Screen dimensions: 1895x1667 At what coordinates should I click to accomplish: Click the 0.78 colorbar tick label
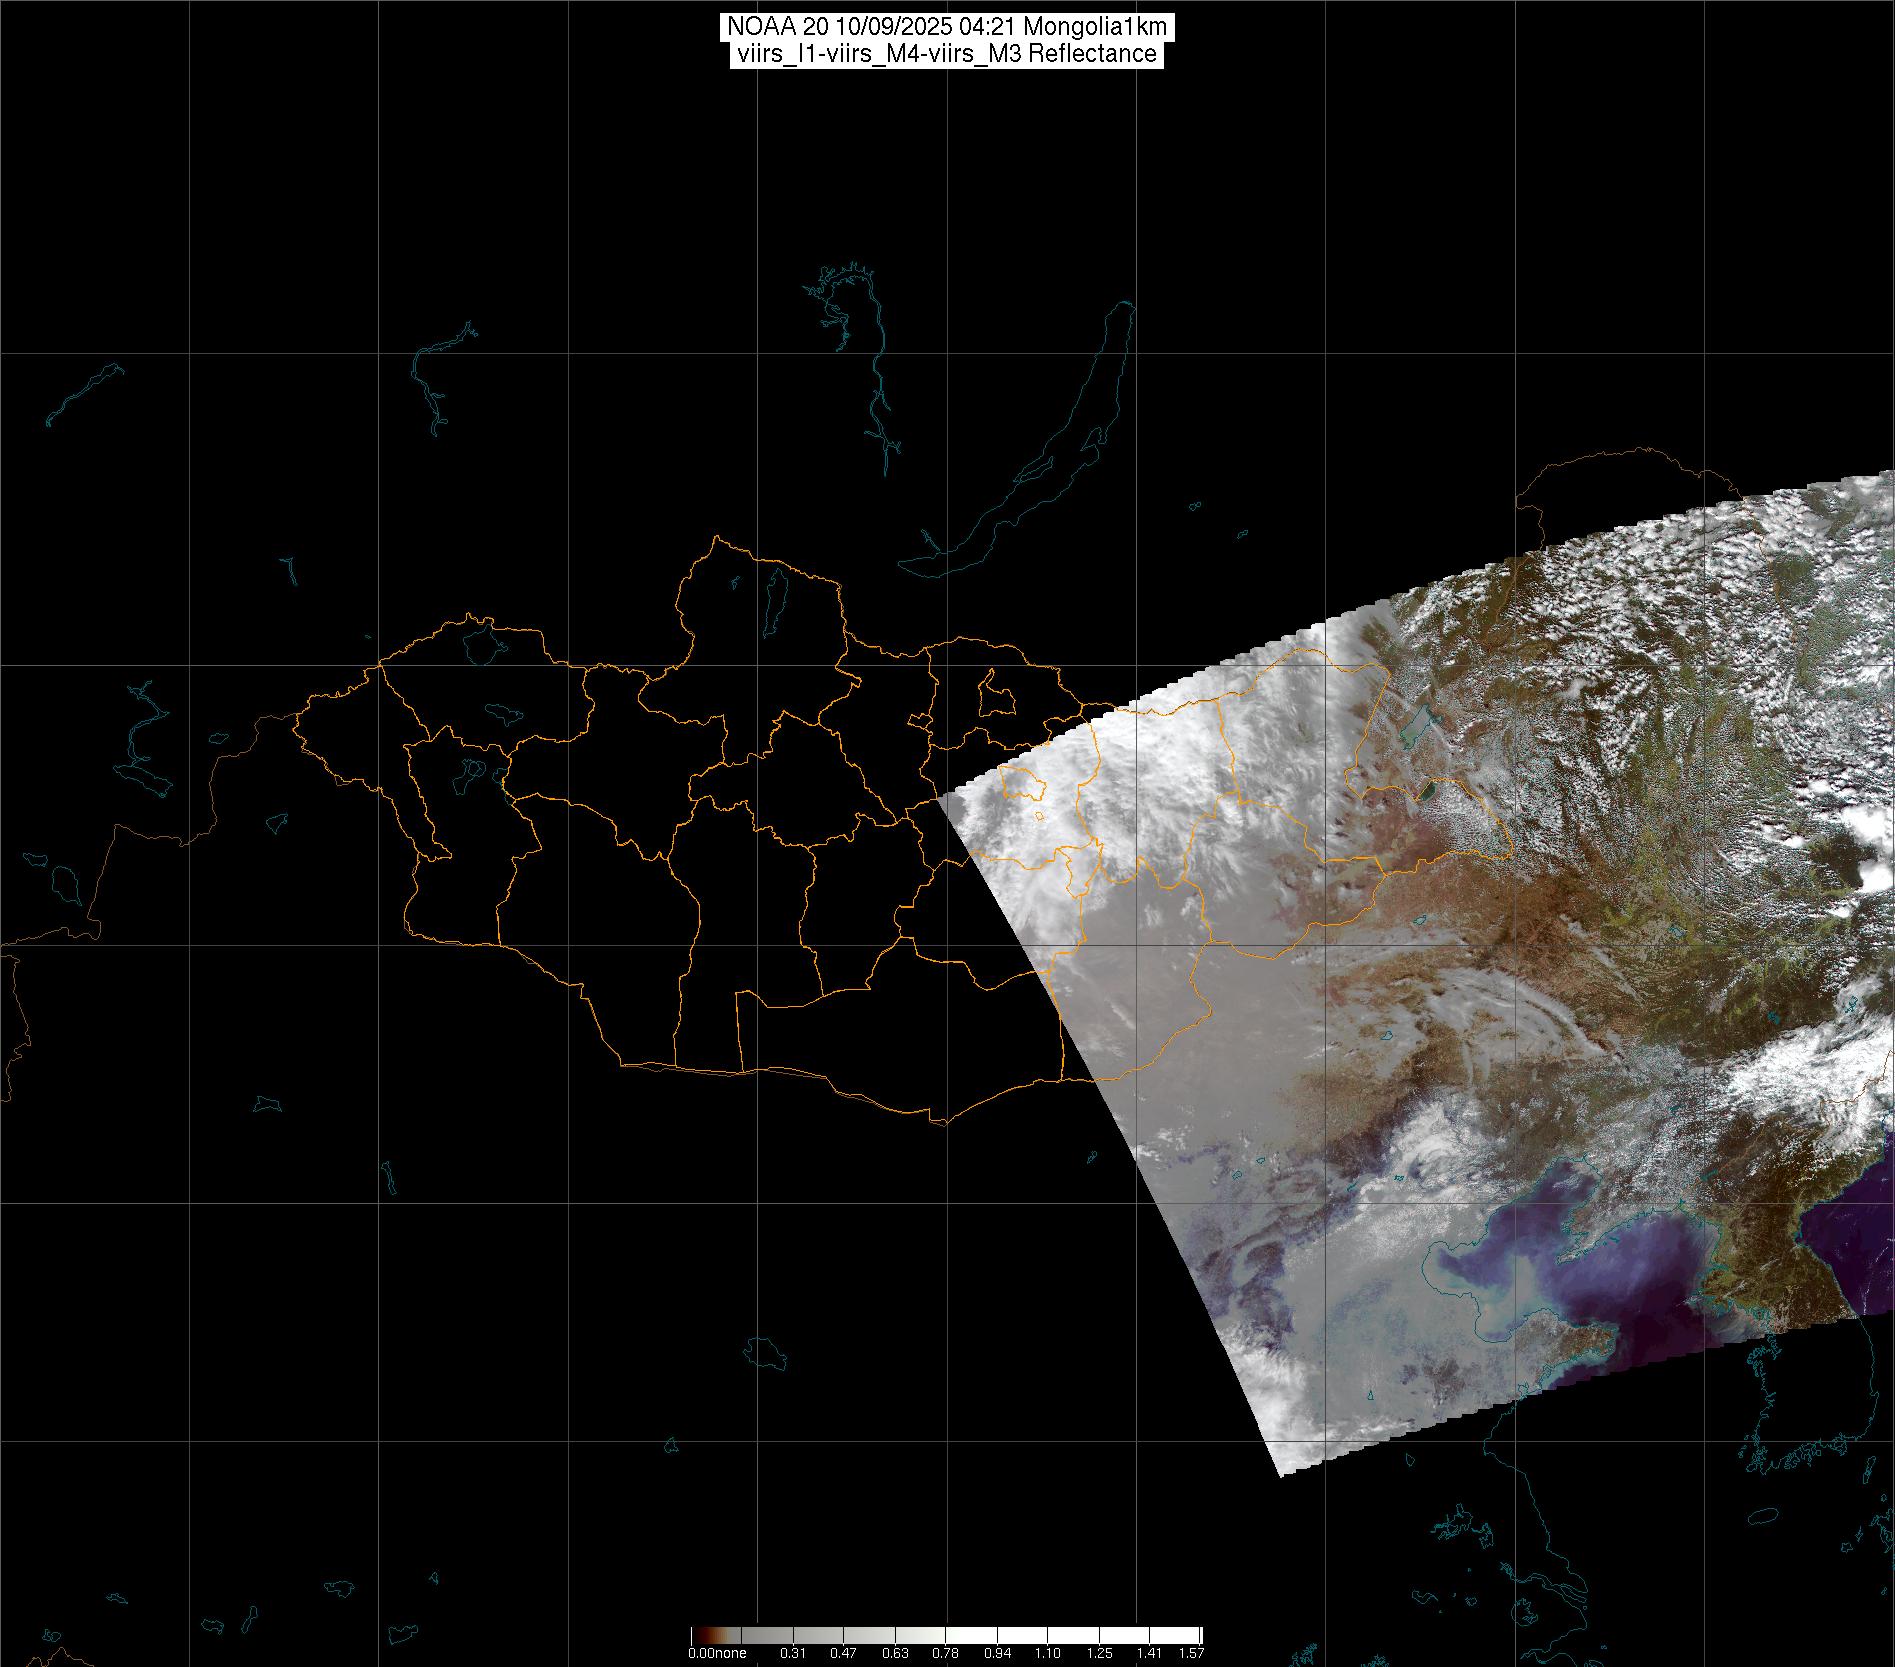coord(945,1653)
